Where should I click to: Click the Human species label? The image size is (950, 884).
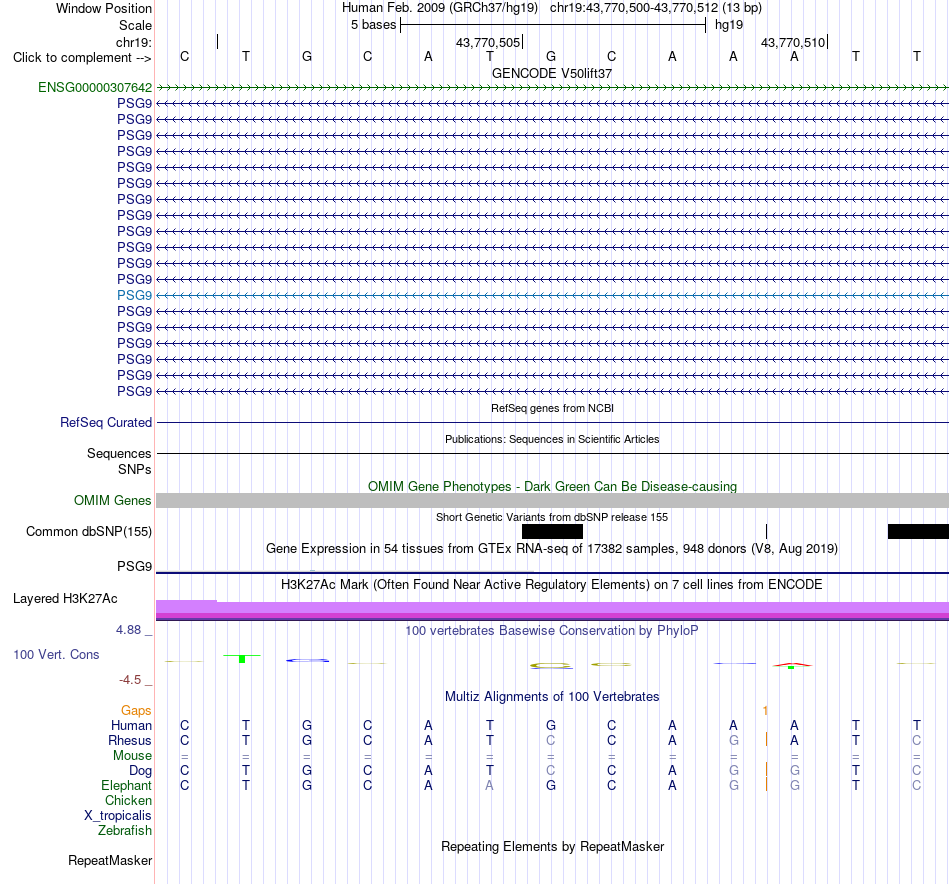(x=131, y=725)
